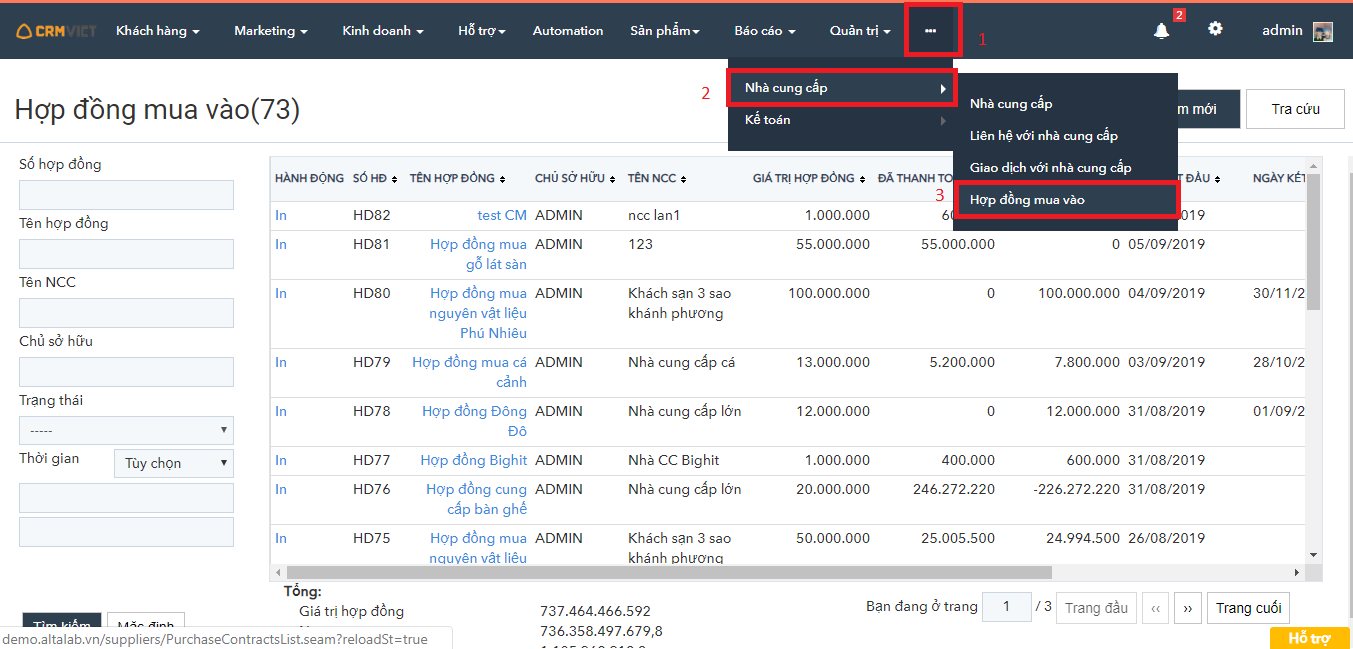Open Hợp đồng mua gỗ lát sàn link
This screenshot has width=1353, height=649.
[478, 254]
